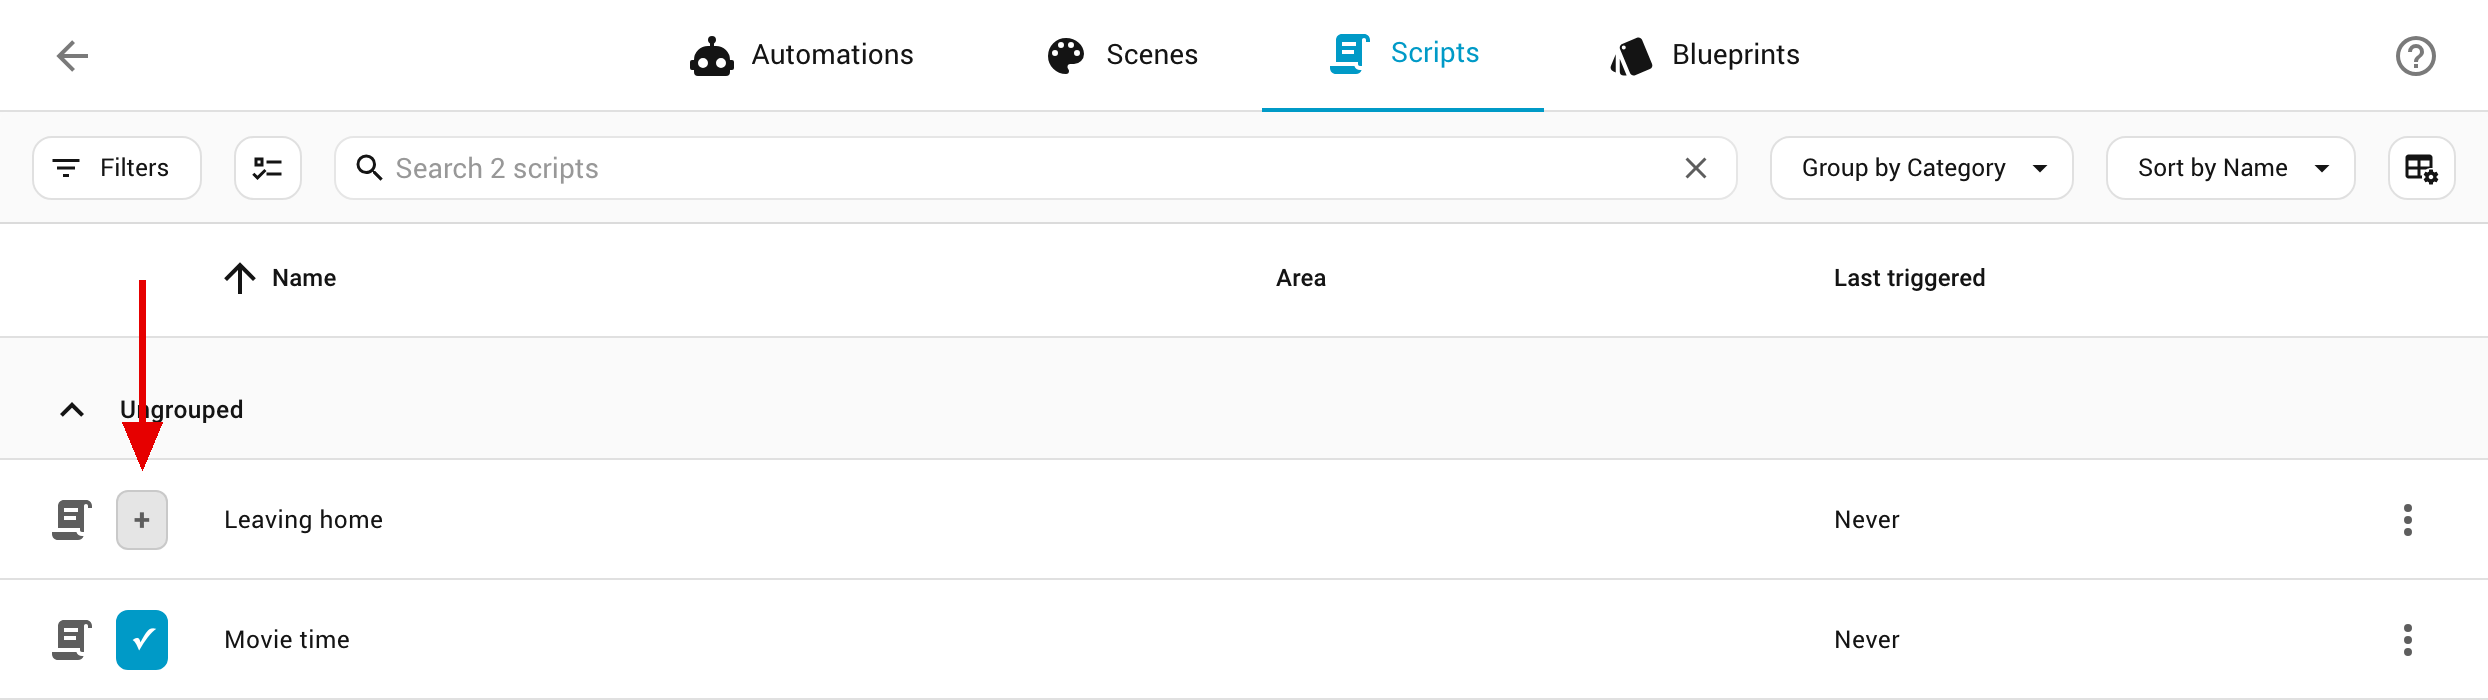Click the Area column header
This screenshot has height=700, width=2488.
[1301, 278]
